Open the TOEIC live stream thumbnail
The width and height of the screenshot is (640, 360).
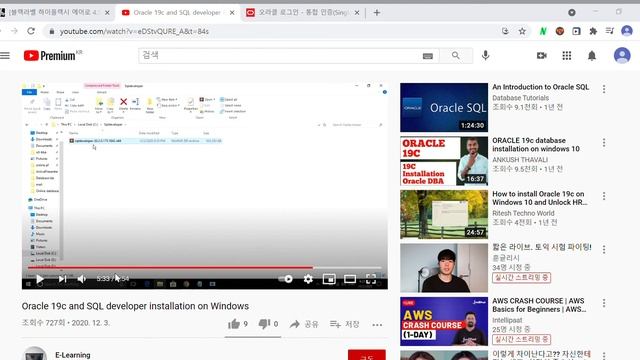444,268
